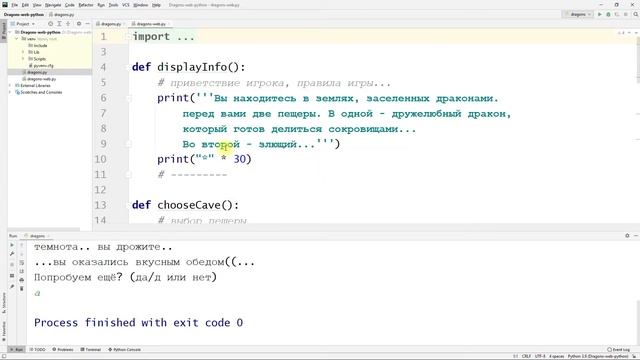Expand External Libraries node
This screenshot has width=640, height=360.
coord(11,86)
